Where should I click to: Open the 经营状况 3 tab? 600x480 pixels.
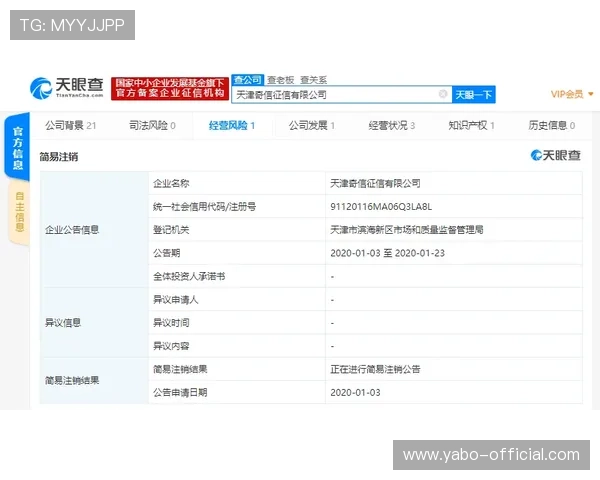(x=391, y=125)
